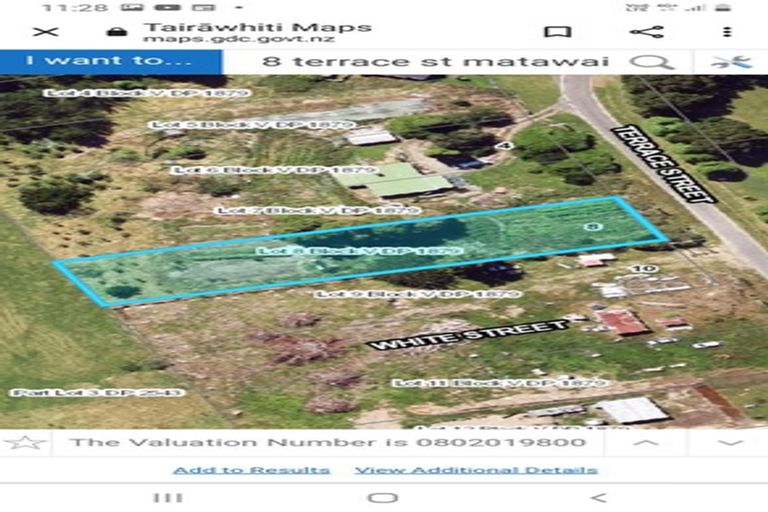The height and width of the screenshot is (512, 768).
Task: Tap the Tairāwhiti Maps page title
Action: [x=258, y=26]
